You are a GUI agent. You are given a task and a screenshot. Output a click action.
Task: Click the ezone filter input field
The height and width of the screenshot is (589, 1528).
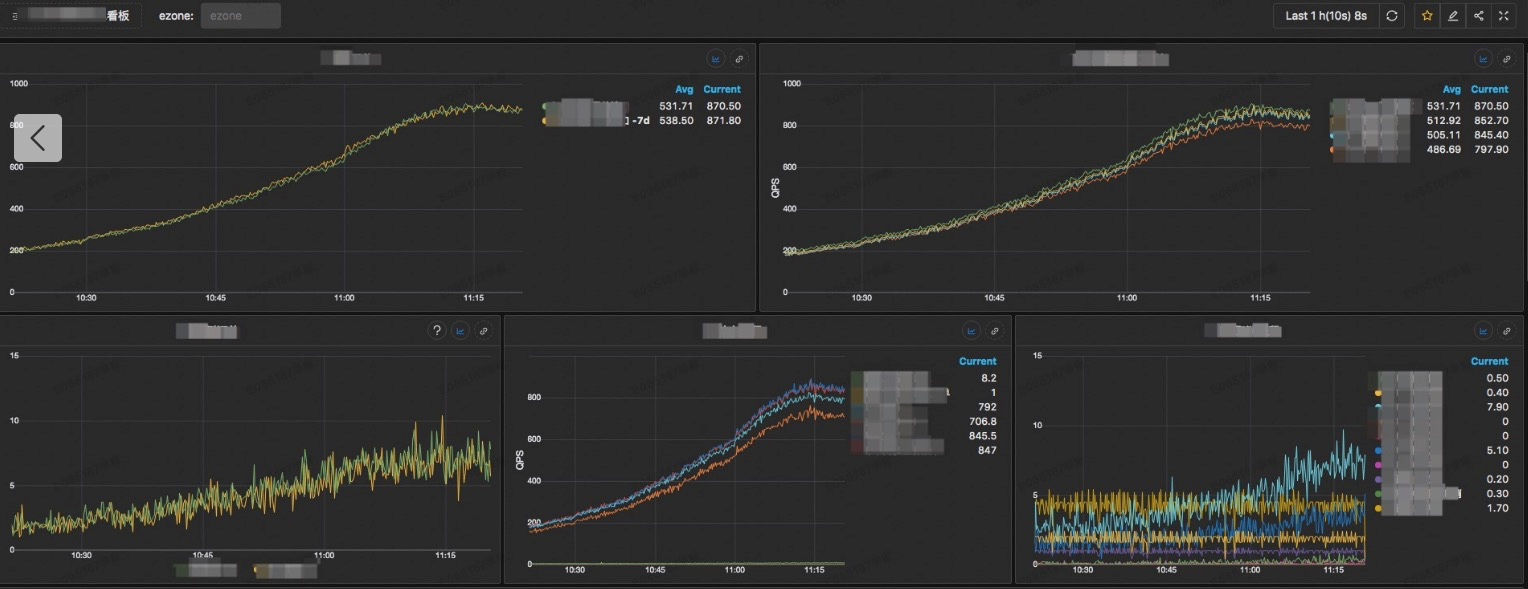[240, 16]
